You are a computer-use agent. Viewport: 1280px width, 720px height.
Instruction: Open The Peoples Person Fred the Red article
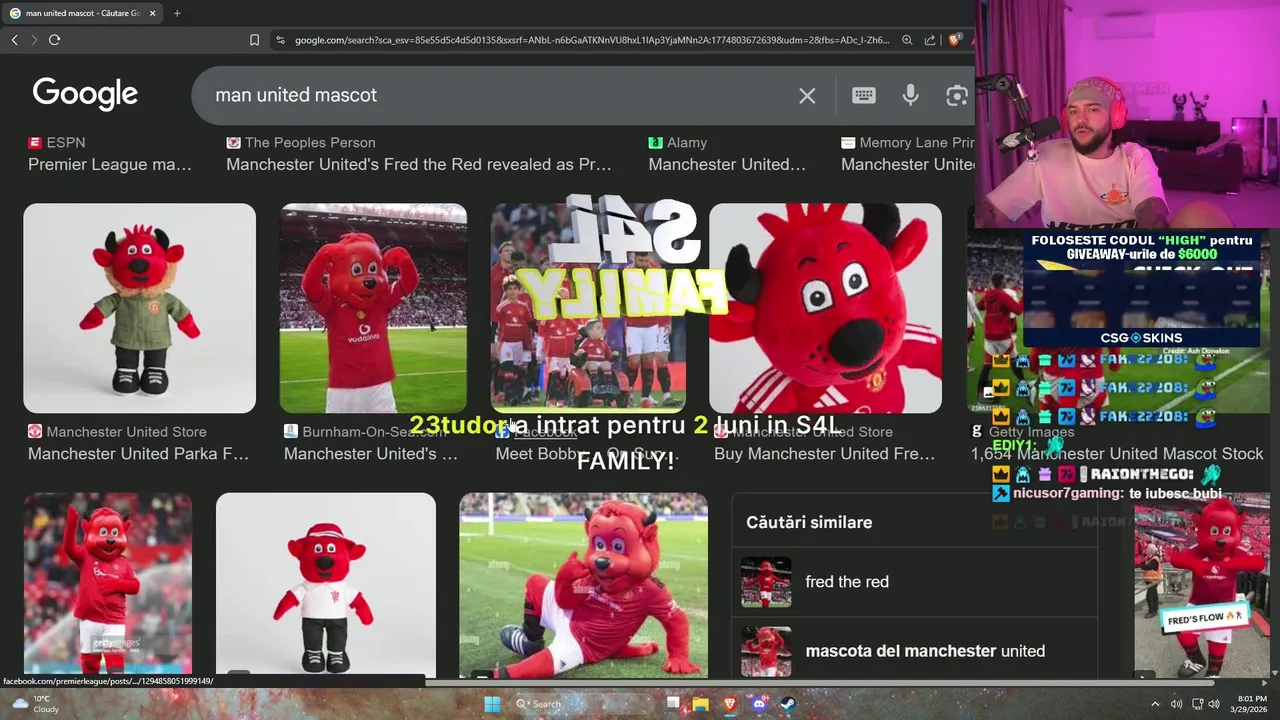tap(418, 164)
